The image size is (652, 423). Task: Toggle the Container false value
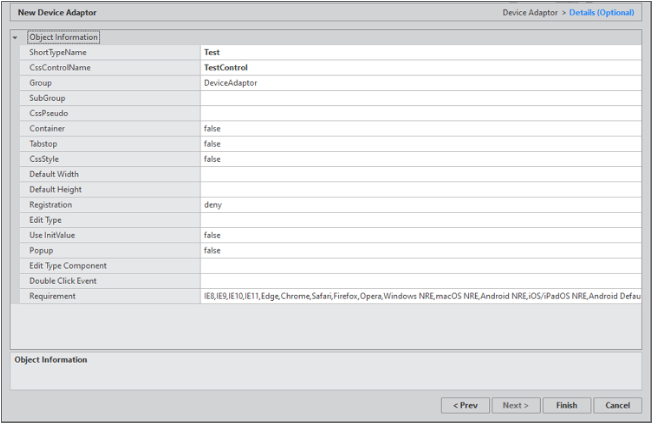pos(420,129)
